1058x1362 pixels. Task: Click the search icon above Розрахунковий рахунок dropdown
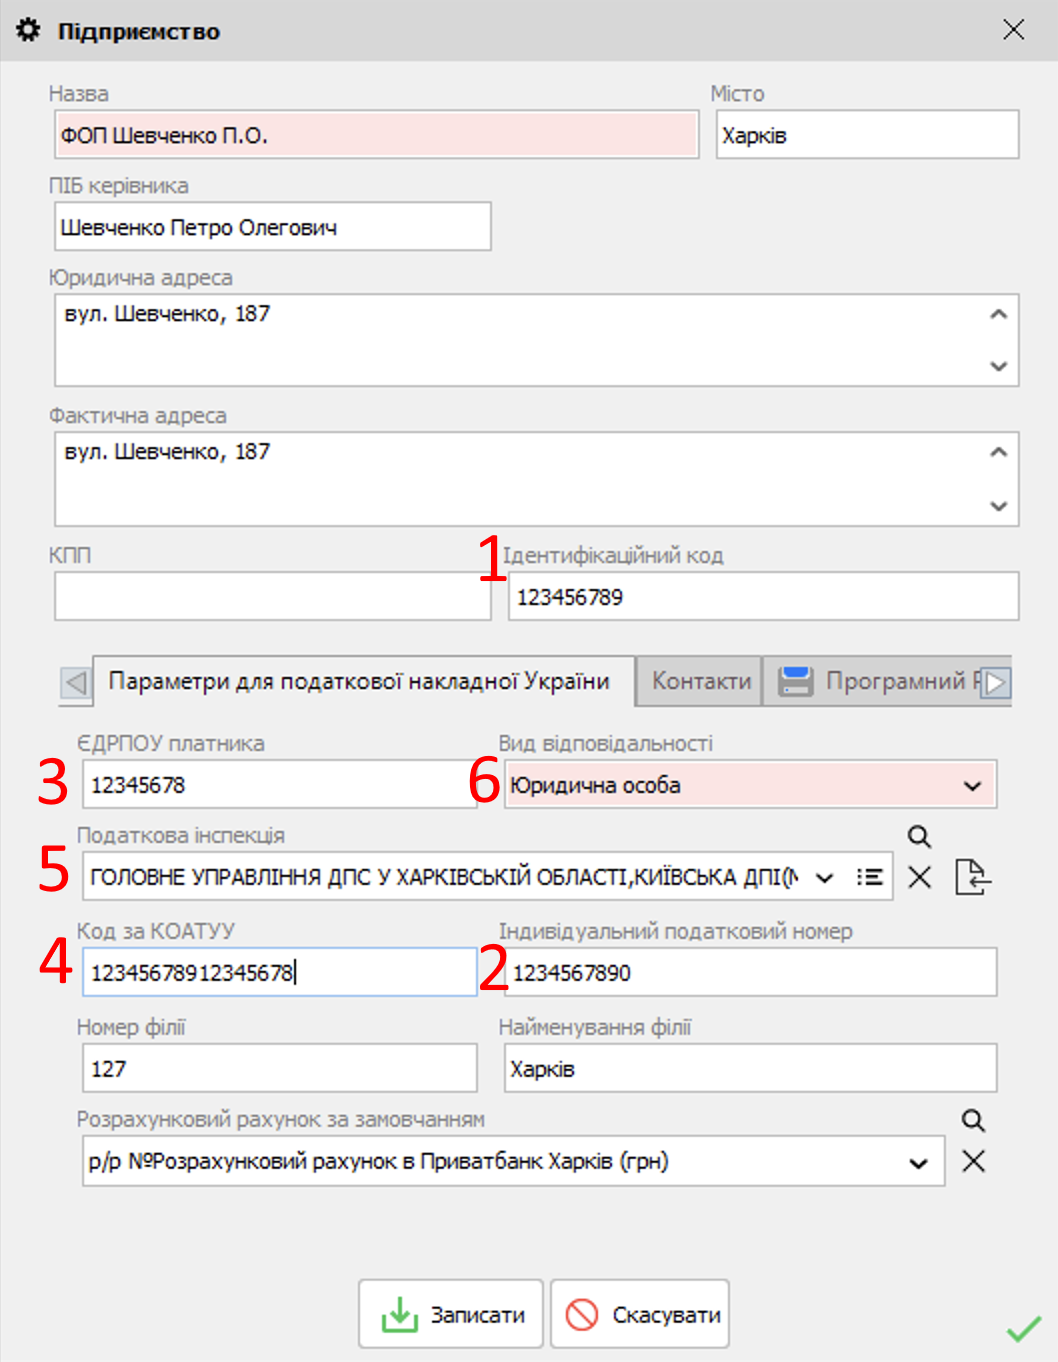[973, 1120]
